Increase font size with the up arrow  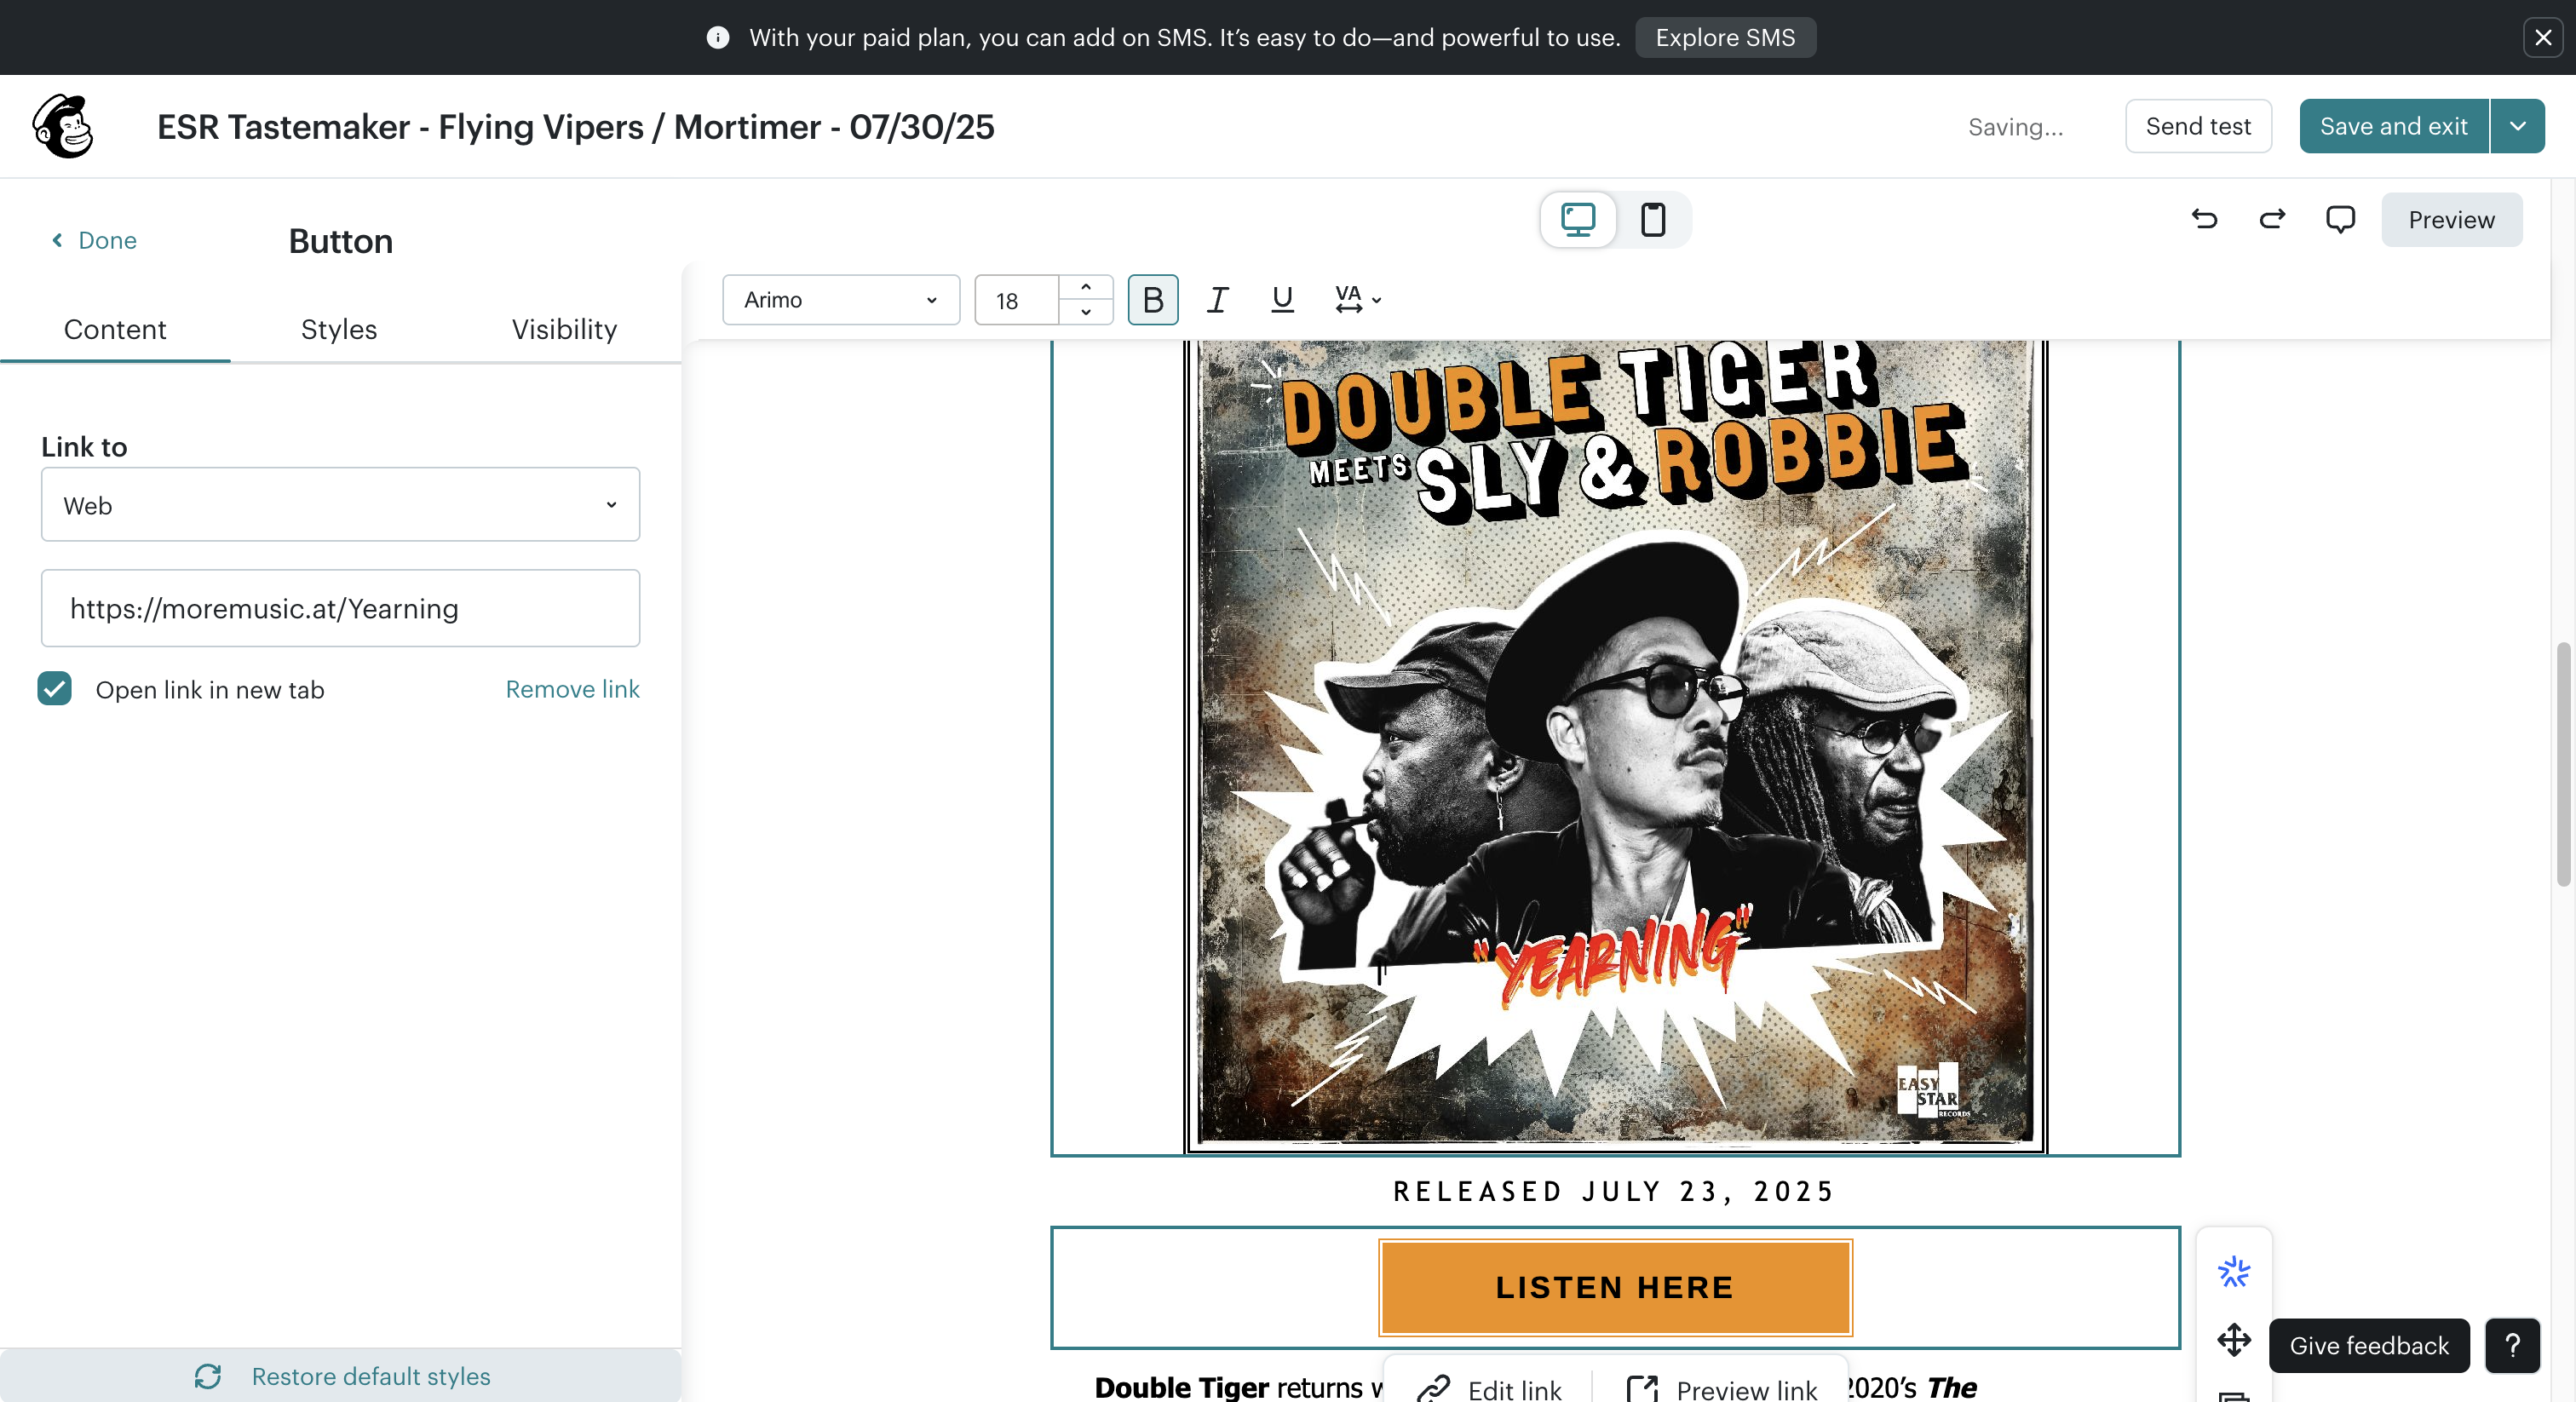1086,287
